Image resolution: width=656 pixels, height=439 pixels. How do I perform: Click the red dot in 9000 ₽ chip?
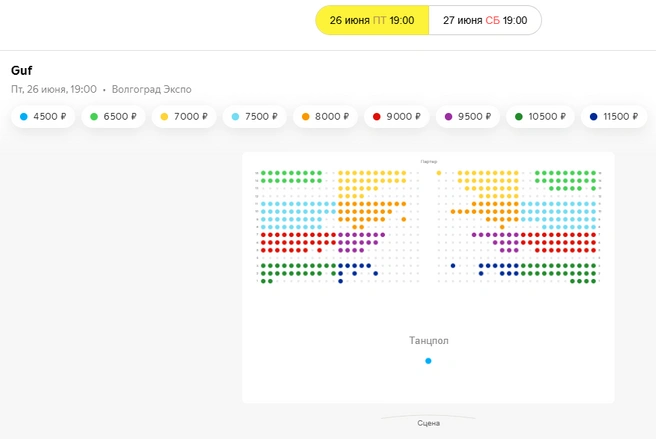377,117
